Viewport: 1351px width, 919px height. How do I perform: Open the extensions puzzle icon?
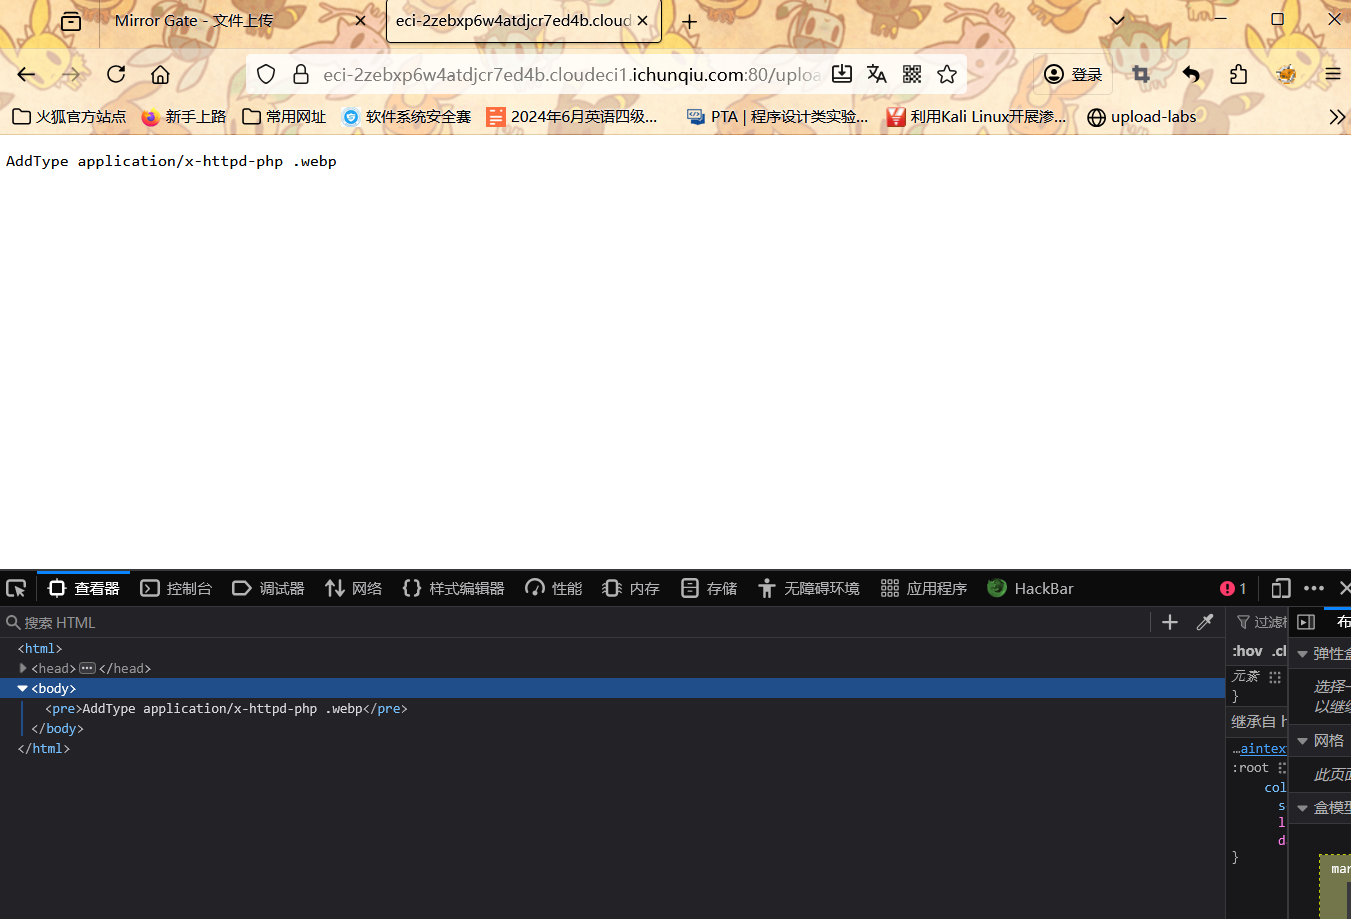1239,74
